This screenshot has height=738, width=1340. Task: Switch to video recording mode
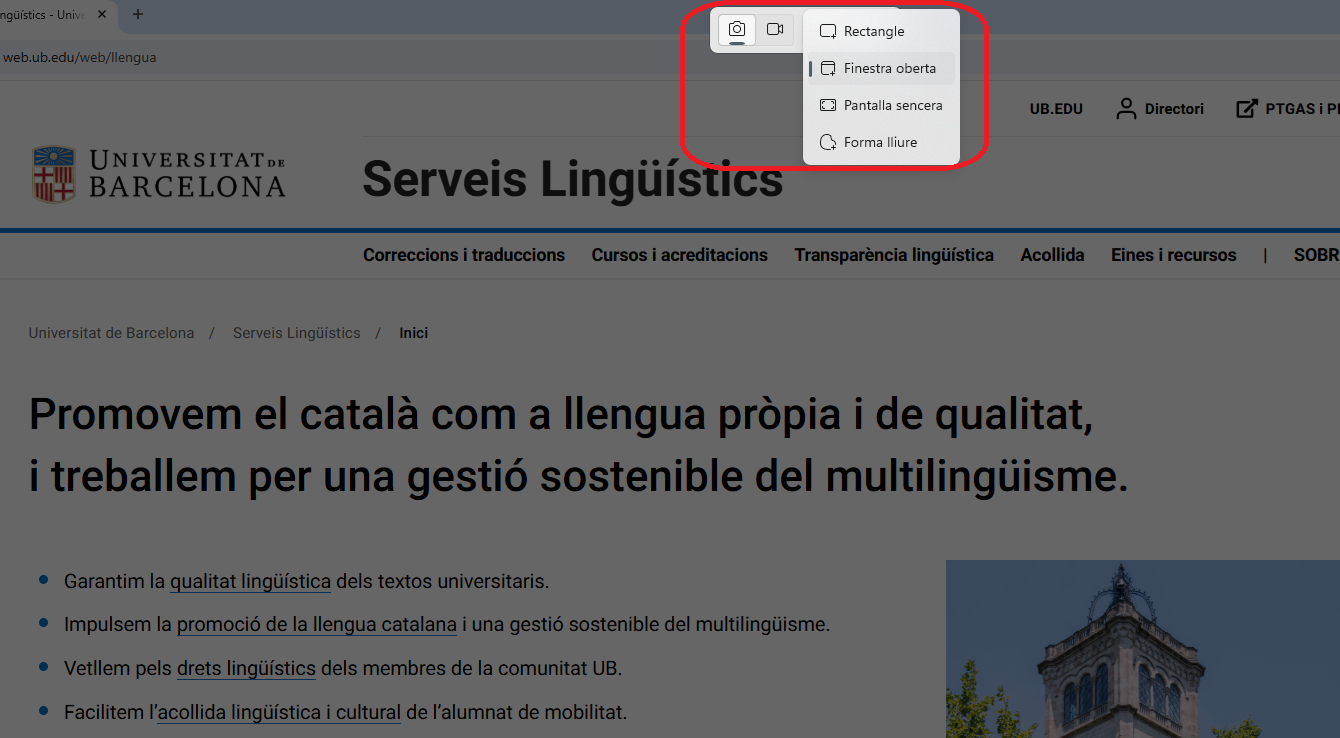pos(774,30)
